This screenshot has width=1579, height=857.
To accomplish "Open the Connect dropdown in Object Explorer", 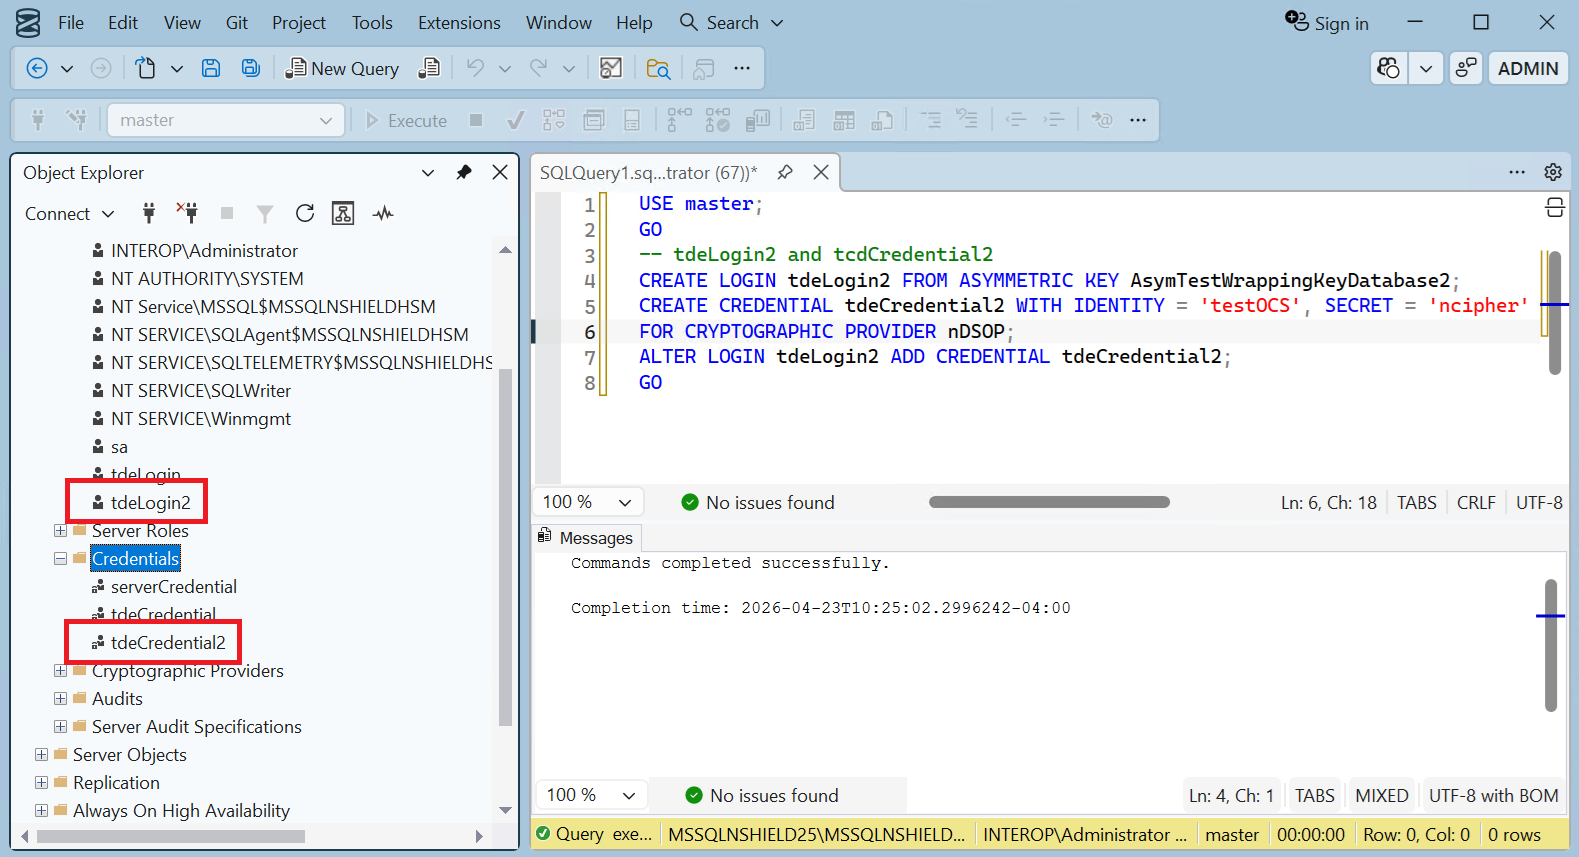I will pos(70,214).
